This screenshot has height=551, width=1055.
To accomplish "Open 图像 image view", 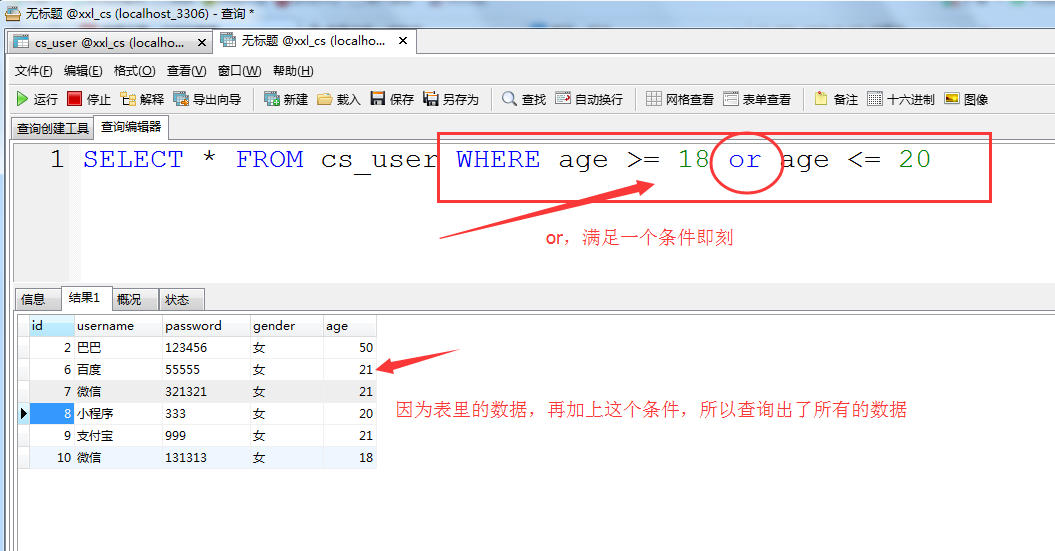I will click(x=966, y=100).
